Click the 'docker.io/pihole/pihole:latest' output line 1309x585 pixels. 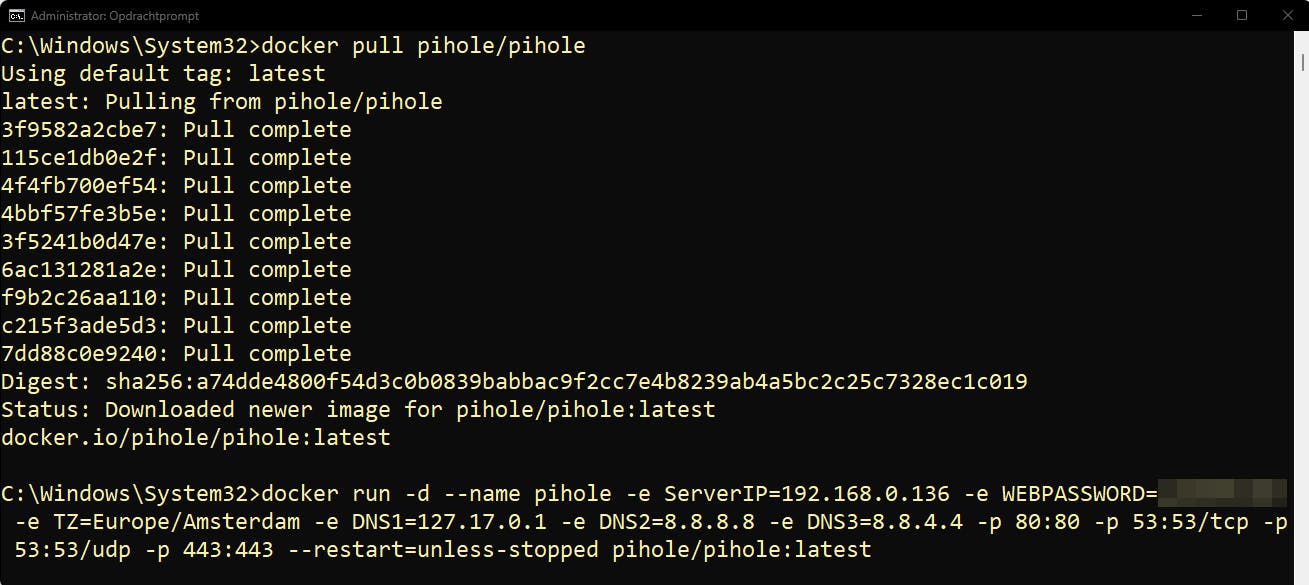pos(196,438)
